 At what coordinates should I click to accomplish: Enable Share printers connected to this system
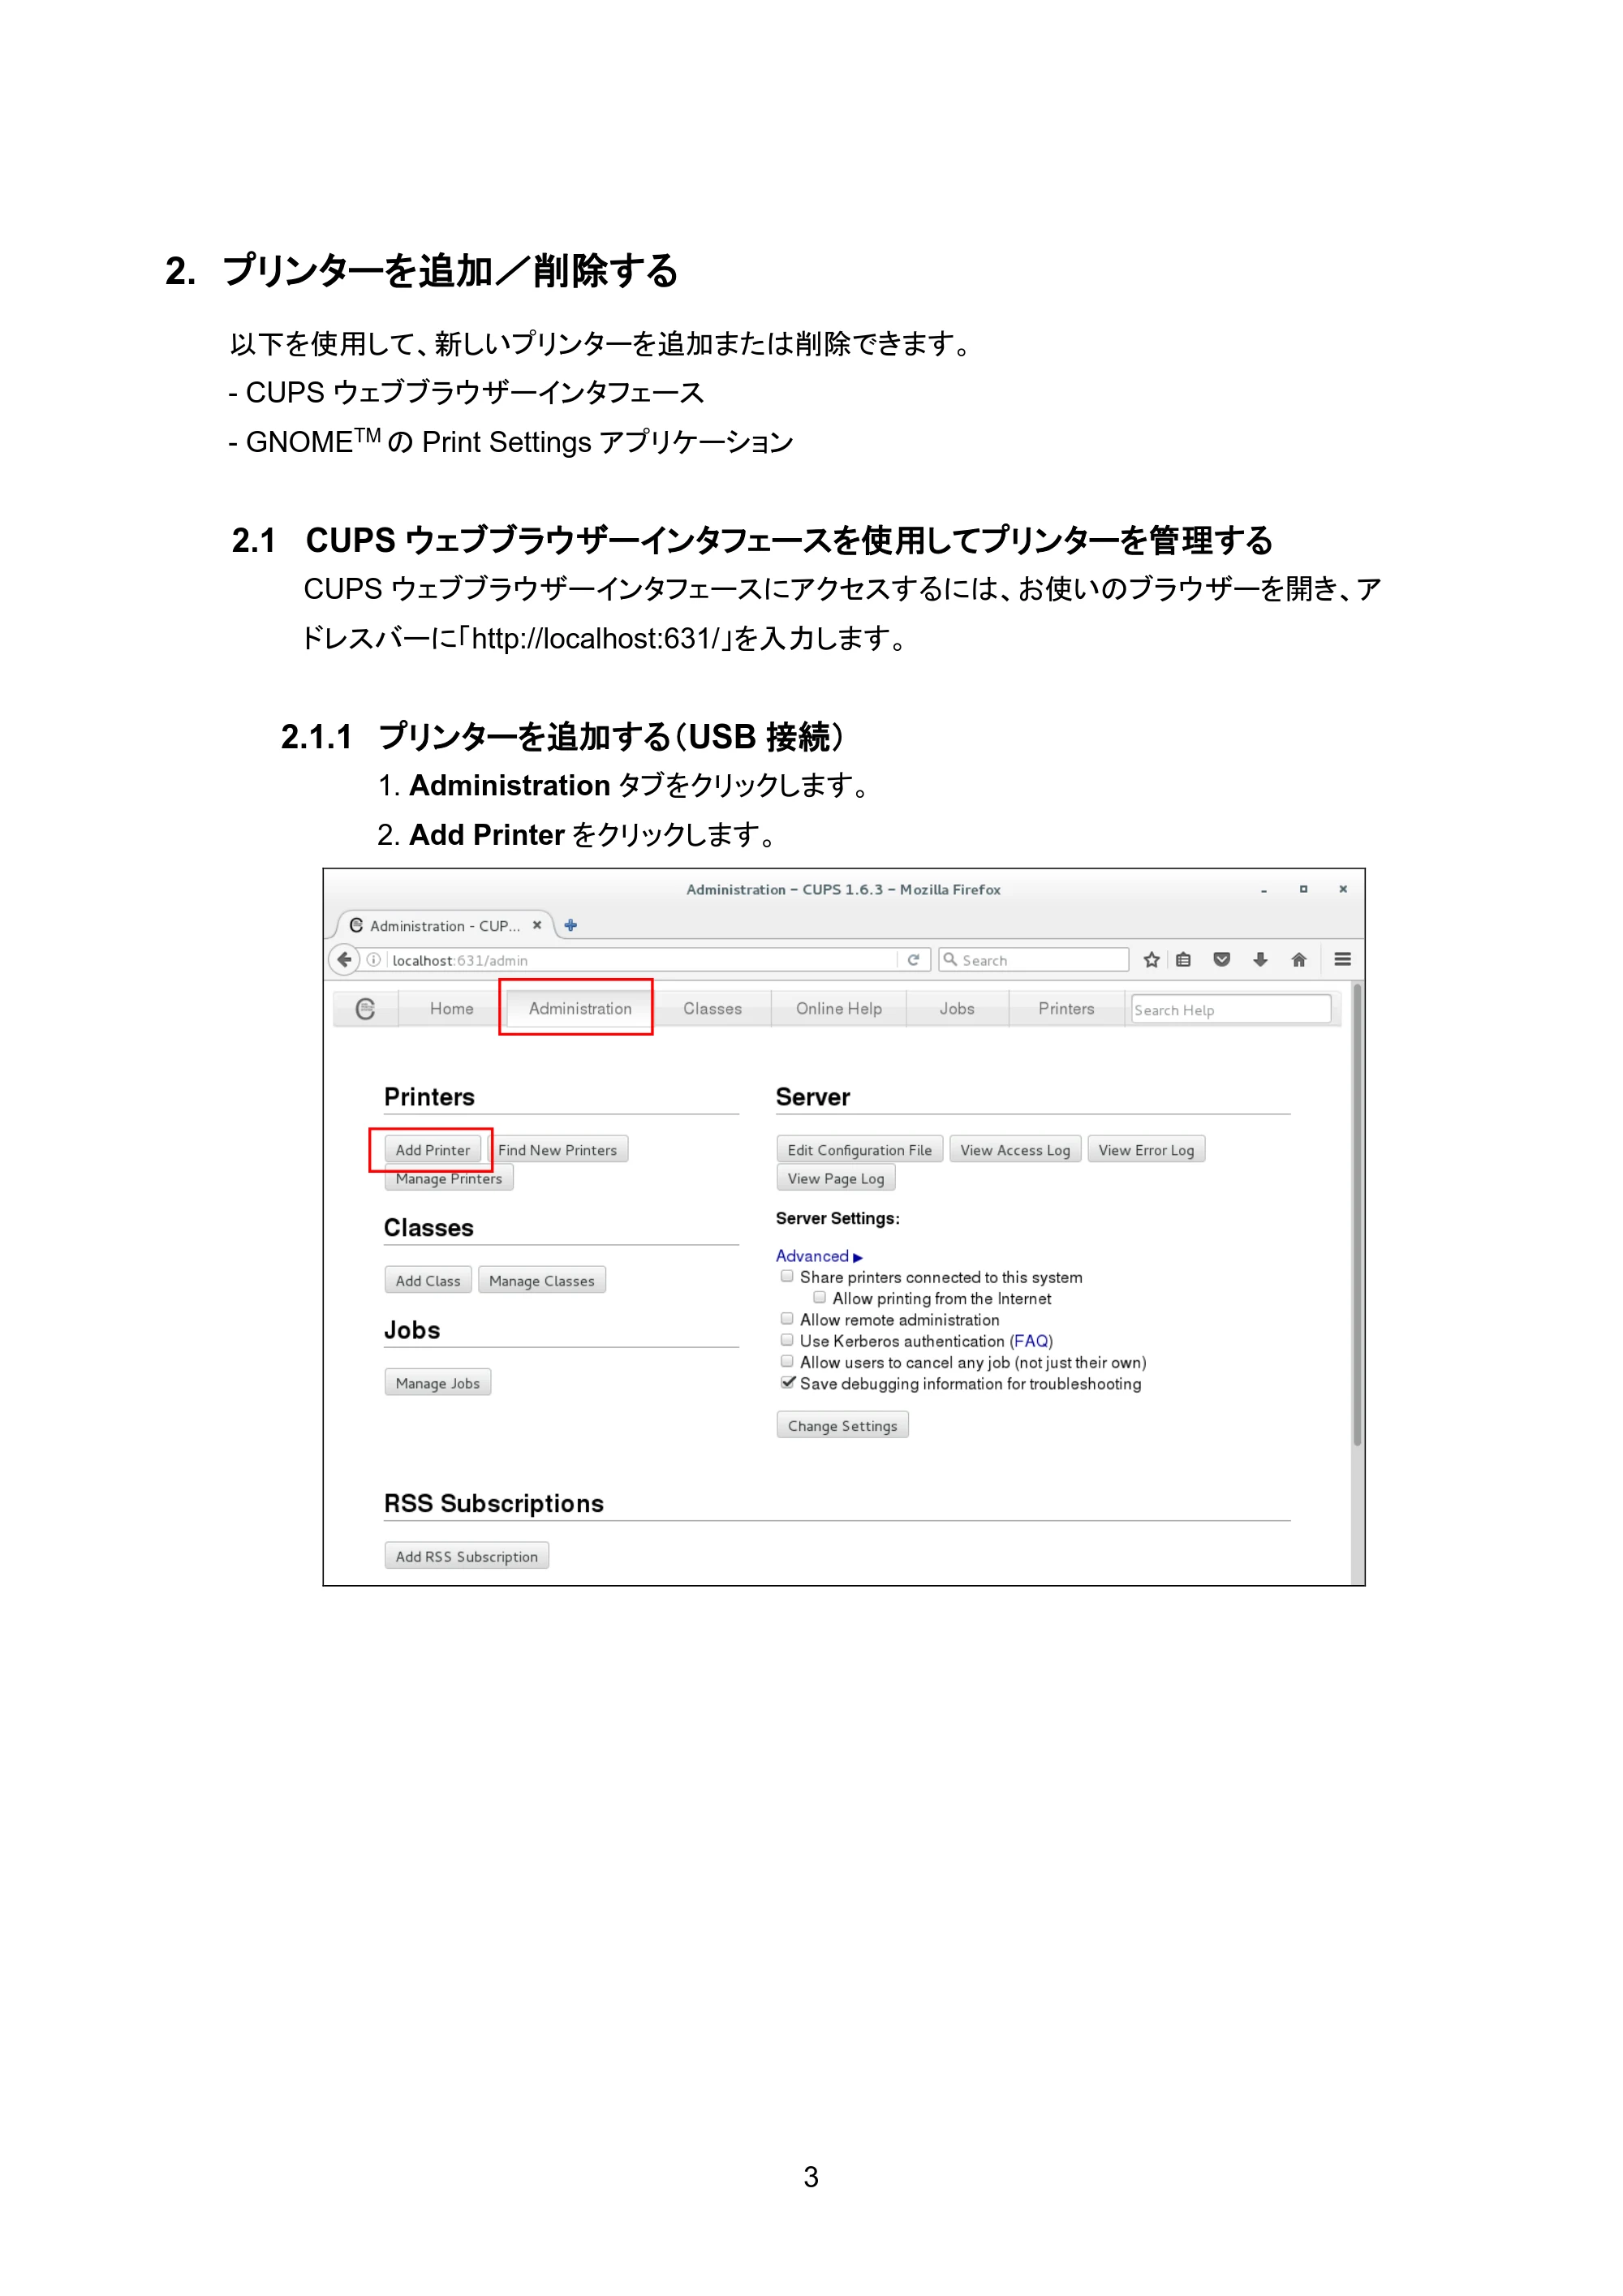[x=787, y=1276]
